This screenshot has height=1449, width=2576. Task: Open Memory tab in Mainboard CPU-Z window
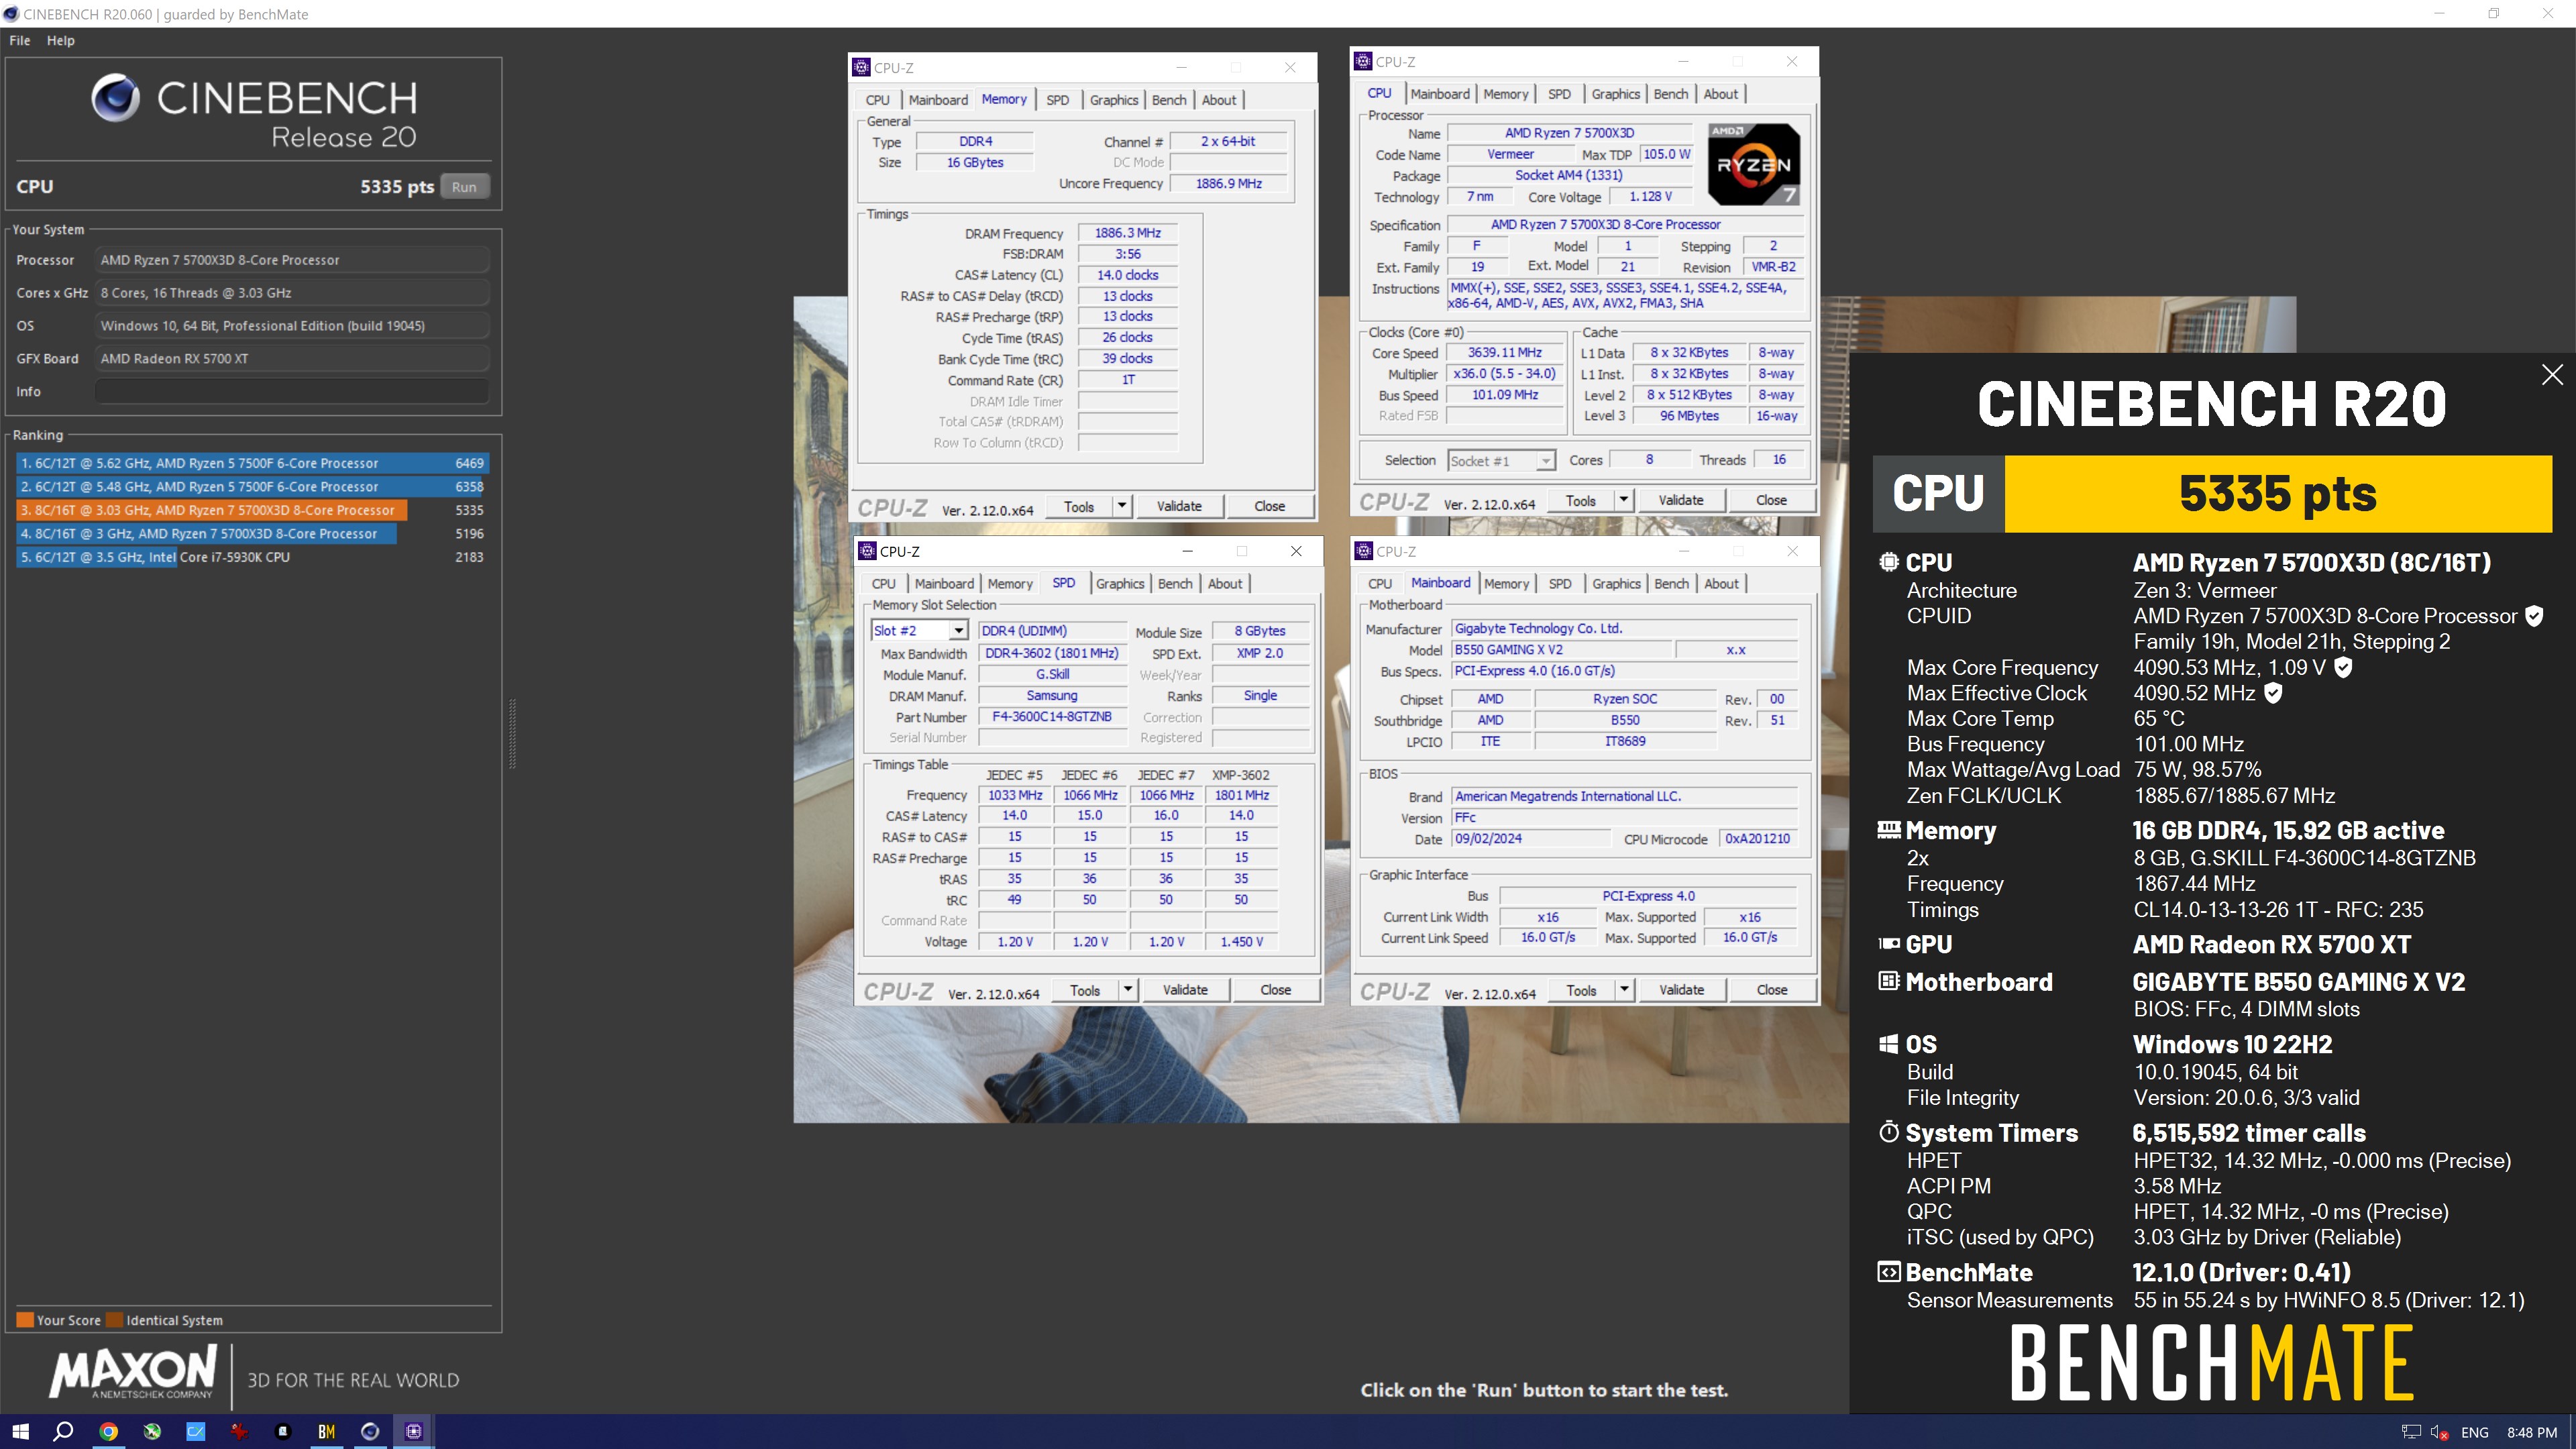click(x=1506, y=584)
